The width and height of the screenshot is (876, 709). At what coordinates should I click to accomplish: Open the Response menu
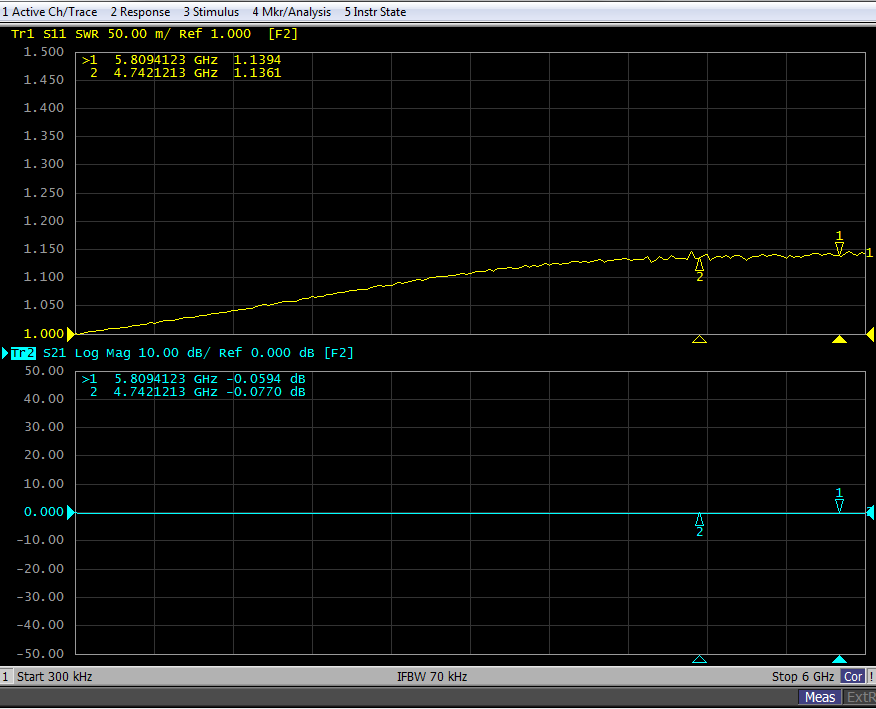[140, 12]
